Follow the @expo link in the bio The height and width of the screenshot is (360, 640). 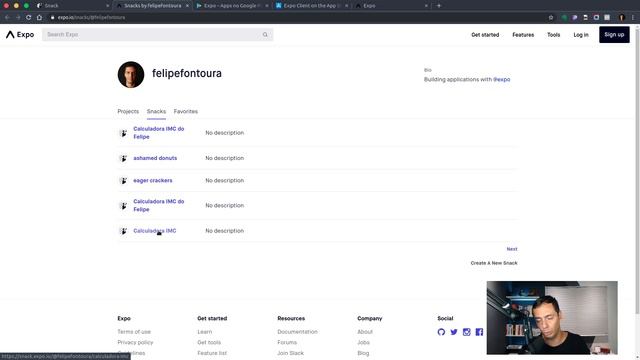click(502, 80)
